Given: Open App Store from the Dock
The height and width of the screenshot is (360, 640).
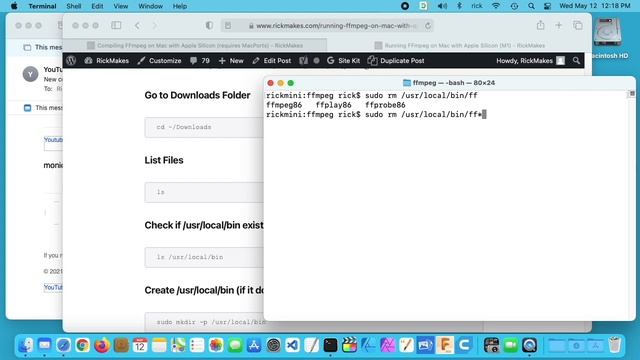Looking at the screenshot, I should (x=254, y=345).
